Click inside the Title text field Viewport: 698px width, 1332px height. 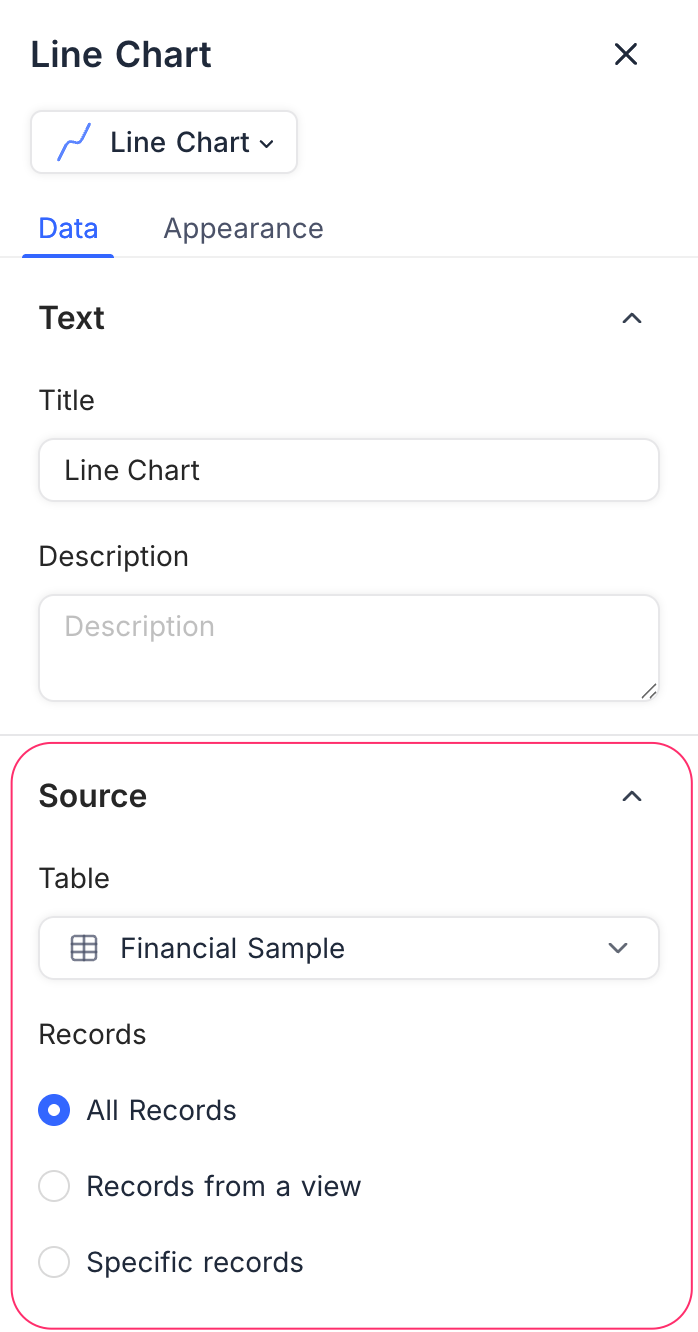348,470
